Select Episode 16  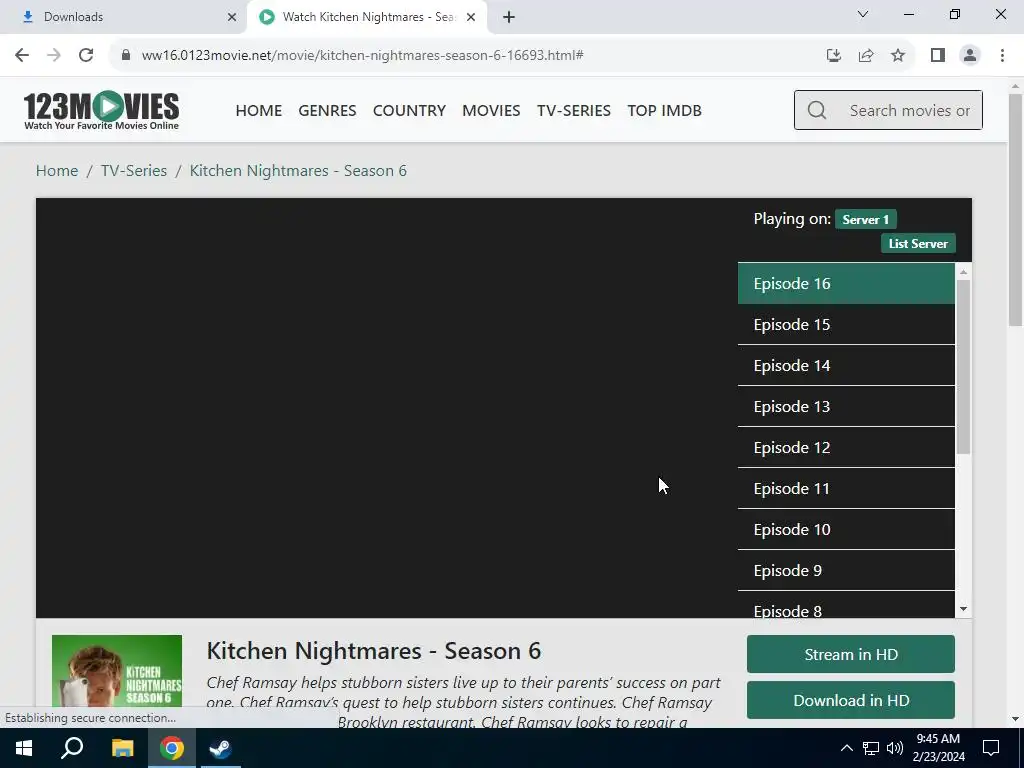[846, 283]
